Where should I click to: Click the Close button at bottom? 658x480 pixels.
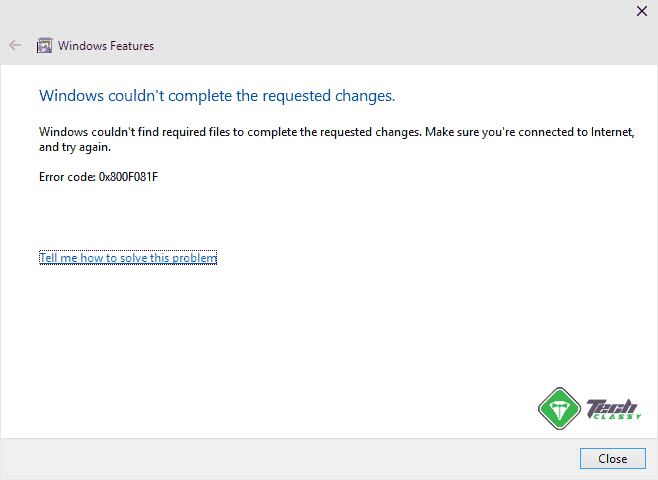coord(613,459)
